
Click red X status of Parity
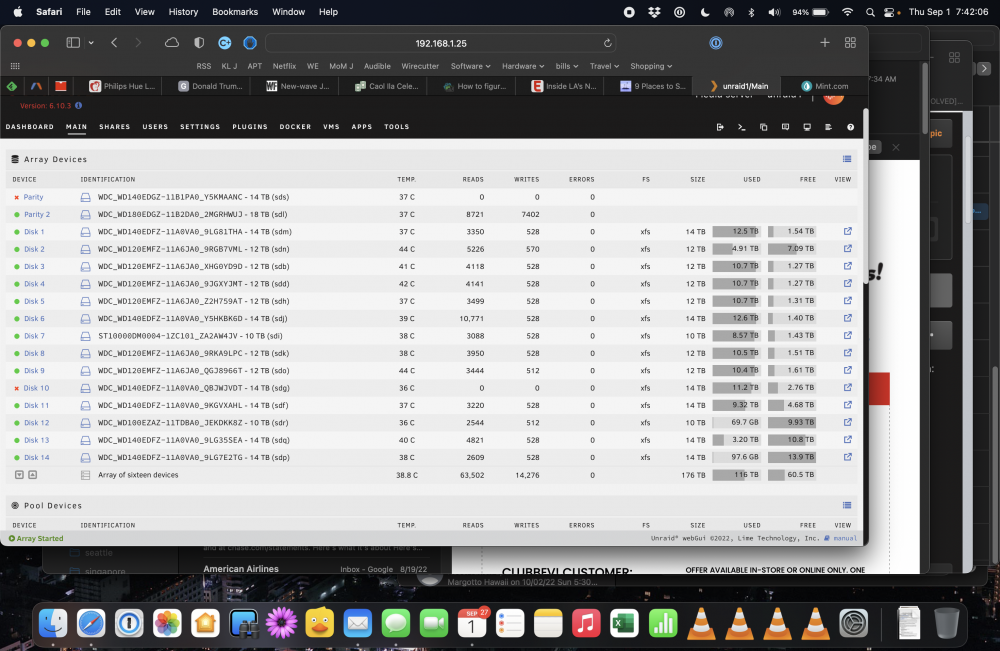click(x=17, y=198)
